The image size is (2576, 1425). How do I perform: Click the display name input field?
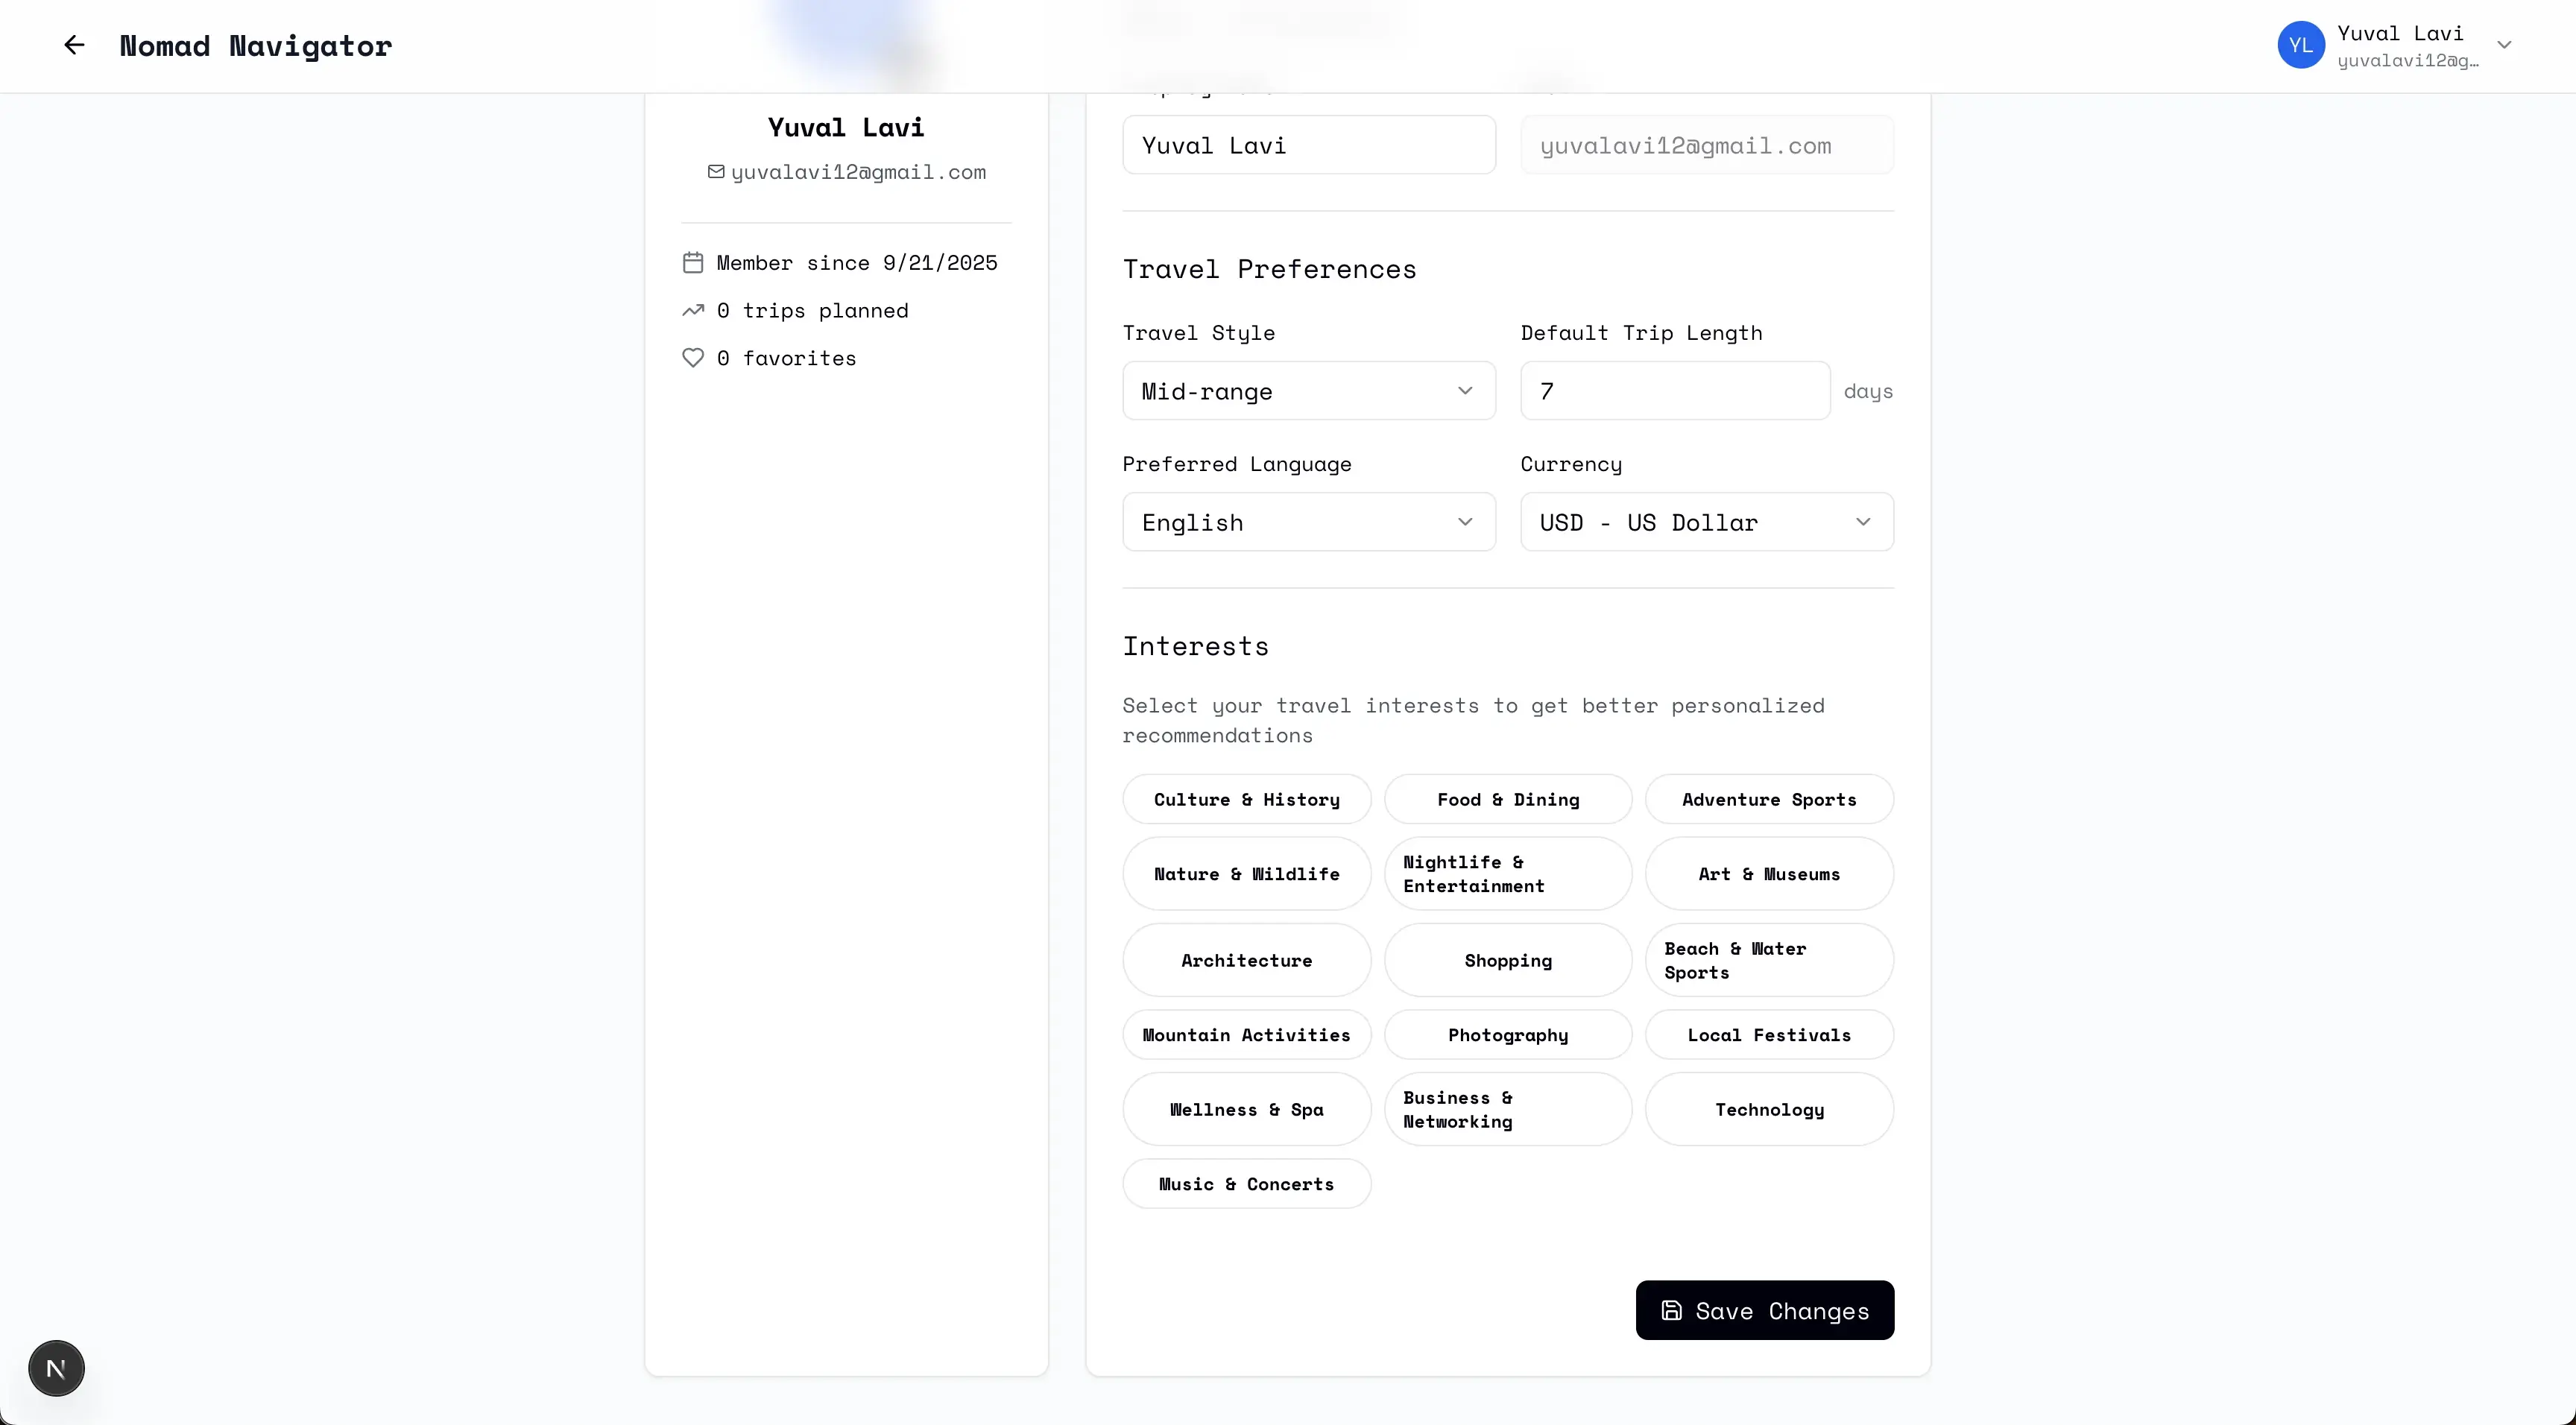(x=1308, y=146)
